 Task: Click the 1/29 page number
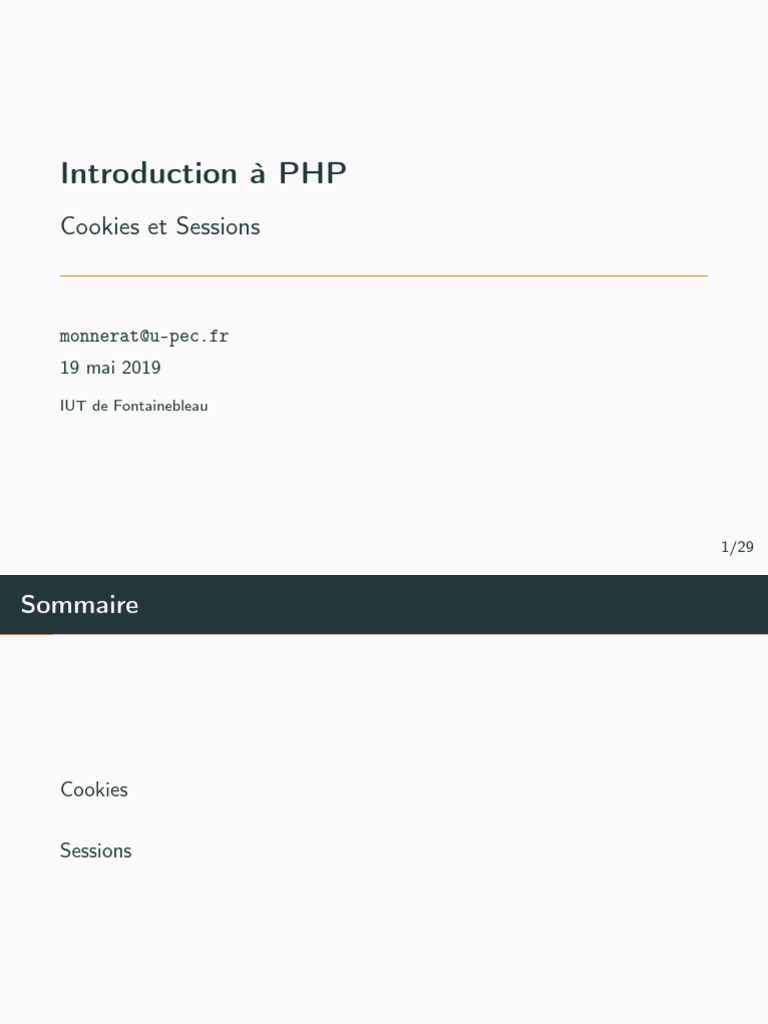(x=737, y=547)
